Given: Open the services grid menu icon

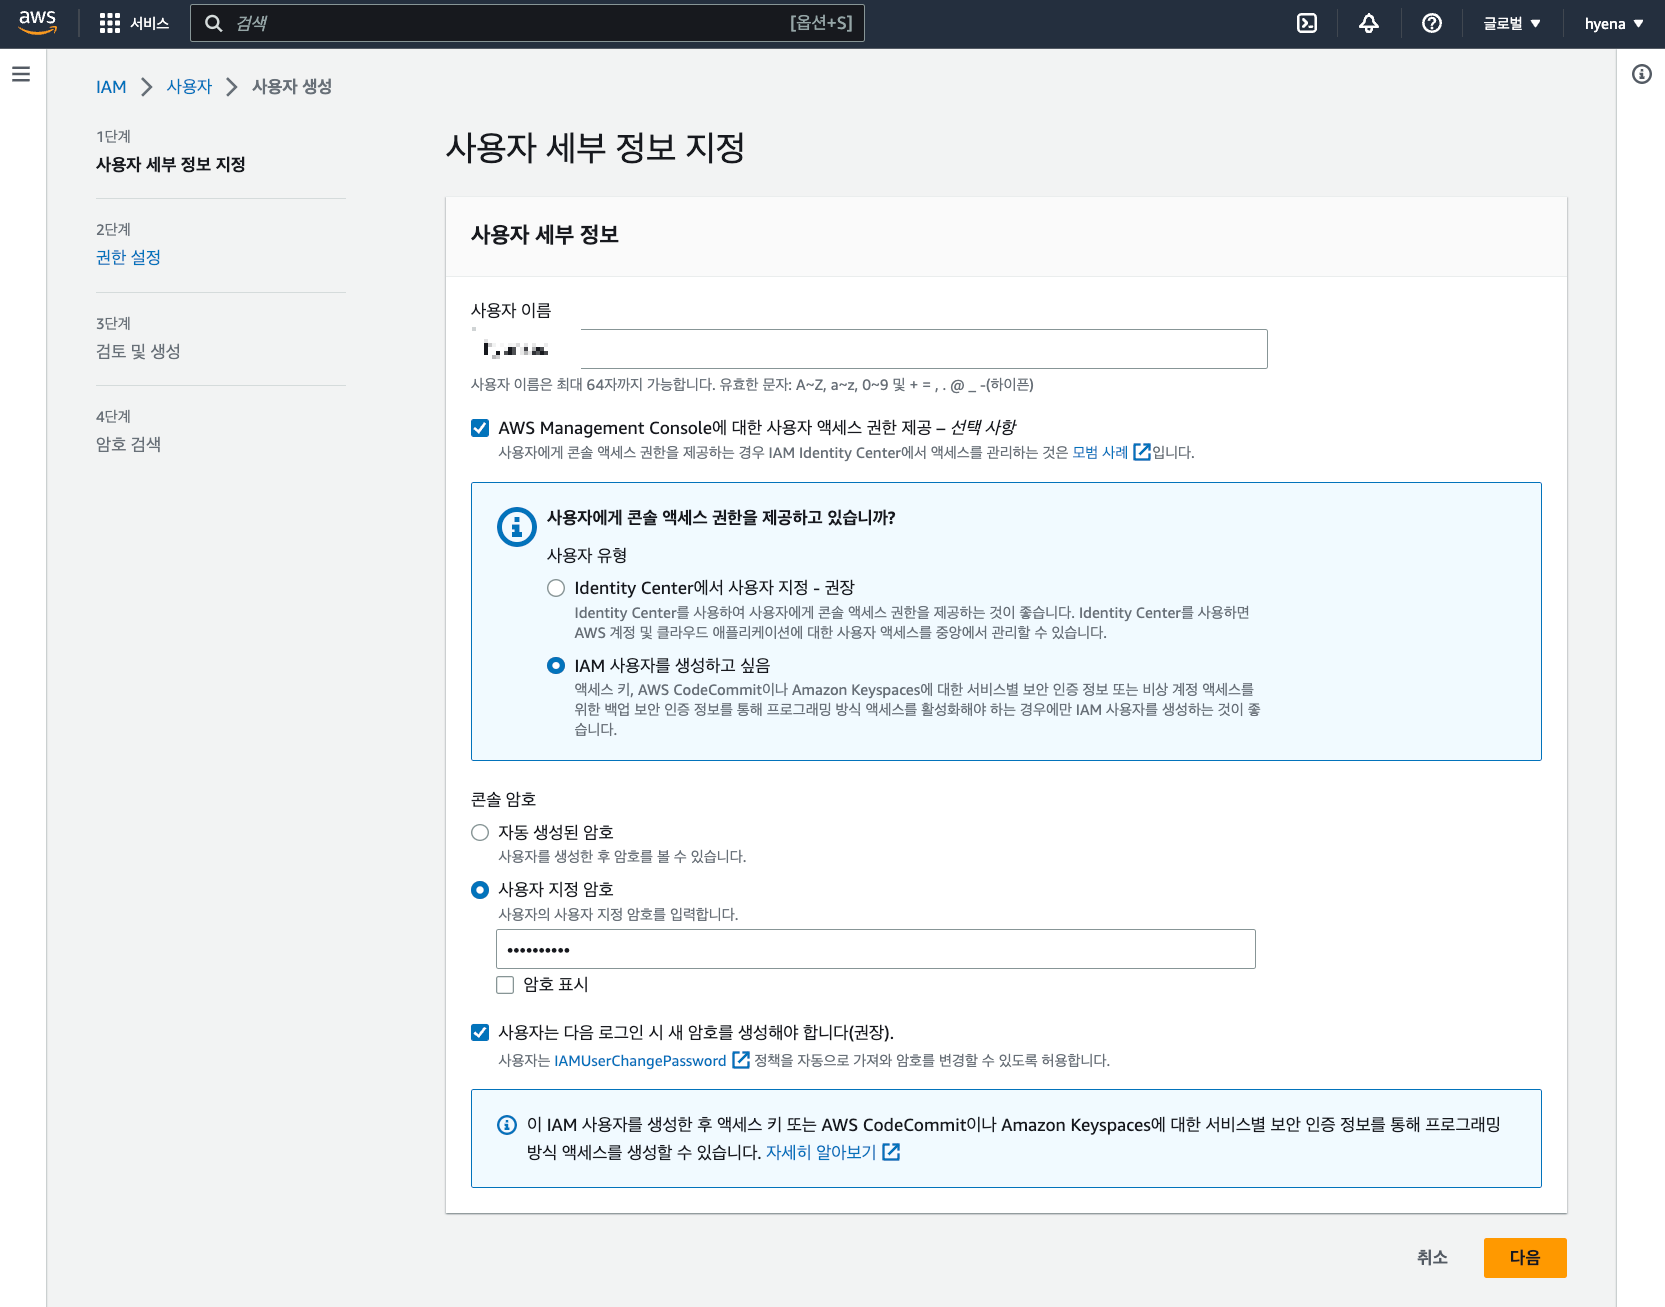Looking at the screenshot, I should click(110, 23).
